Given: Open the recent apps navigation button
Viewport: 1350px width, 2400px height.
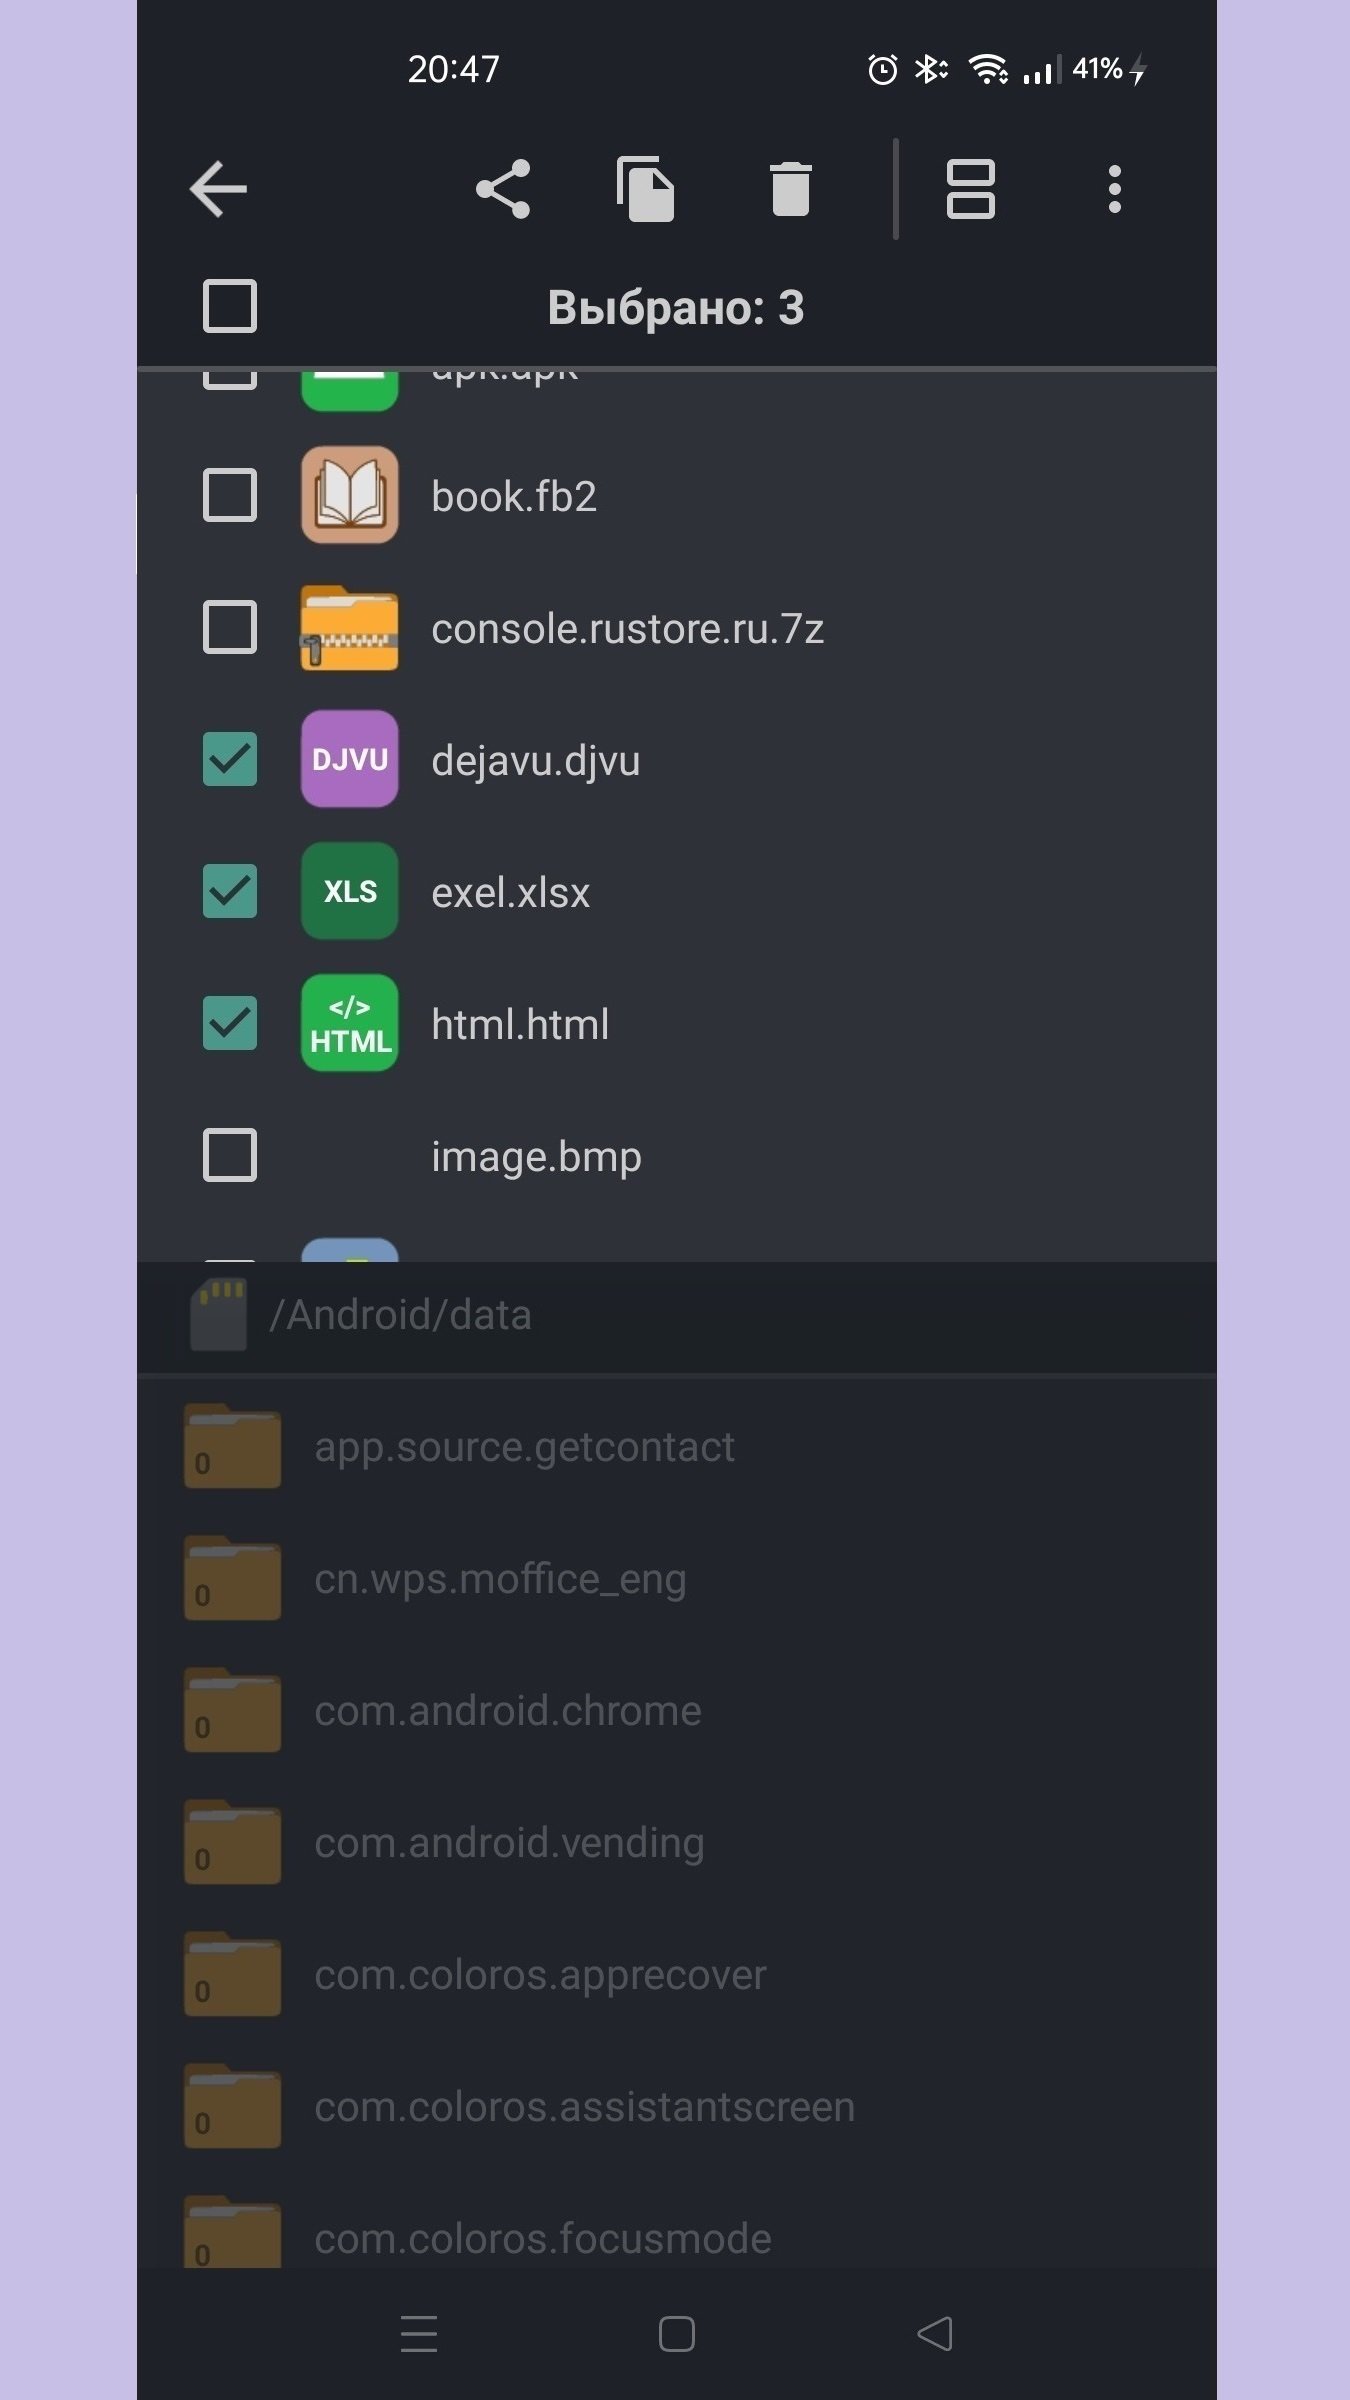Looking at the screenshot, I should [419, 2334].
